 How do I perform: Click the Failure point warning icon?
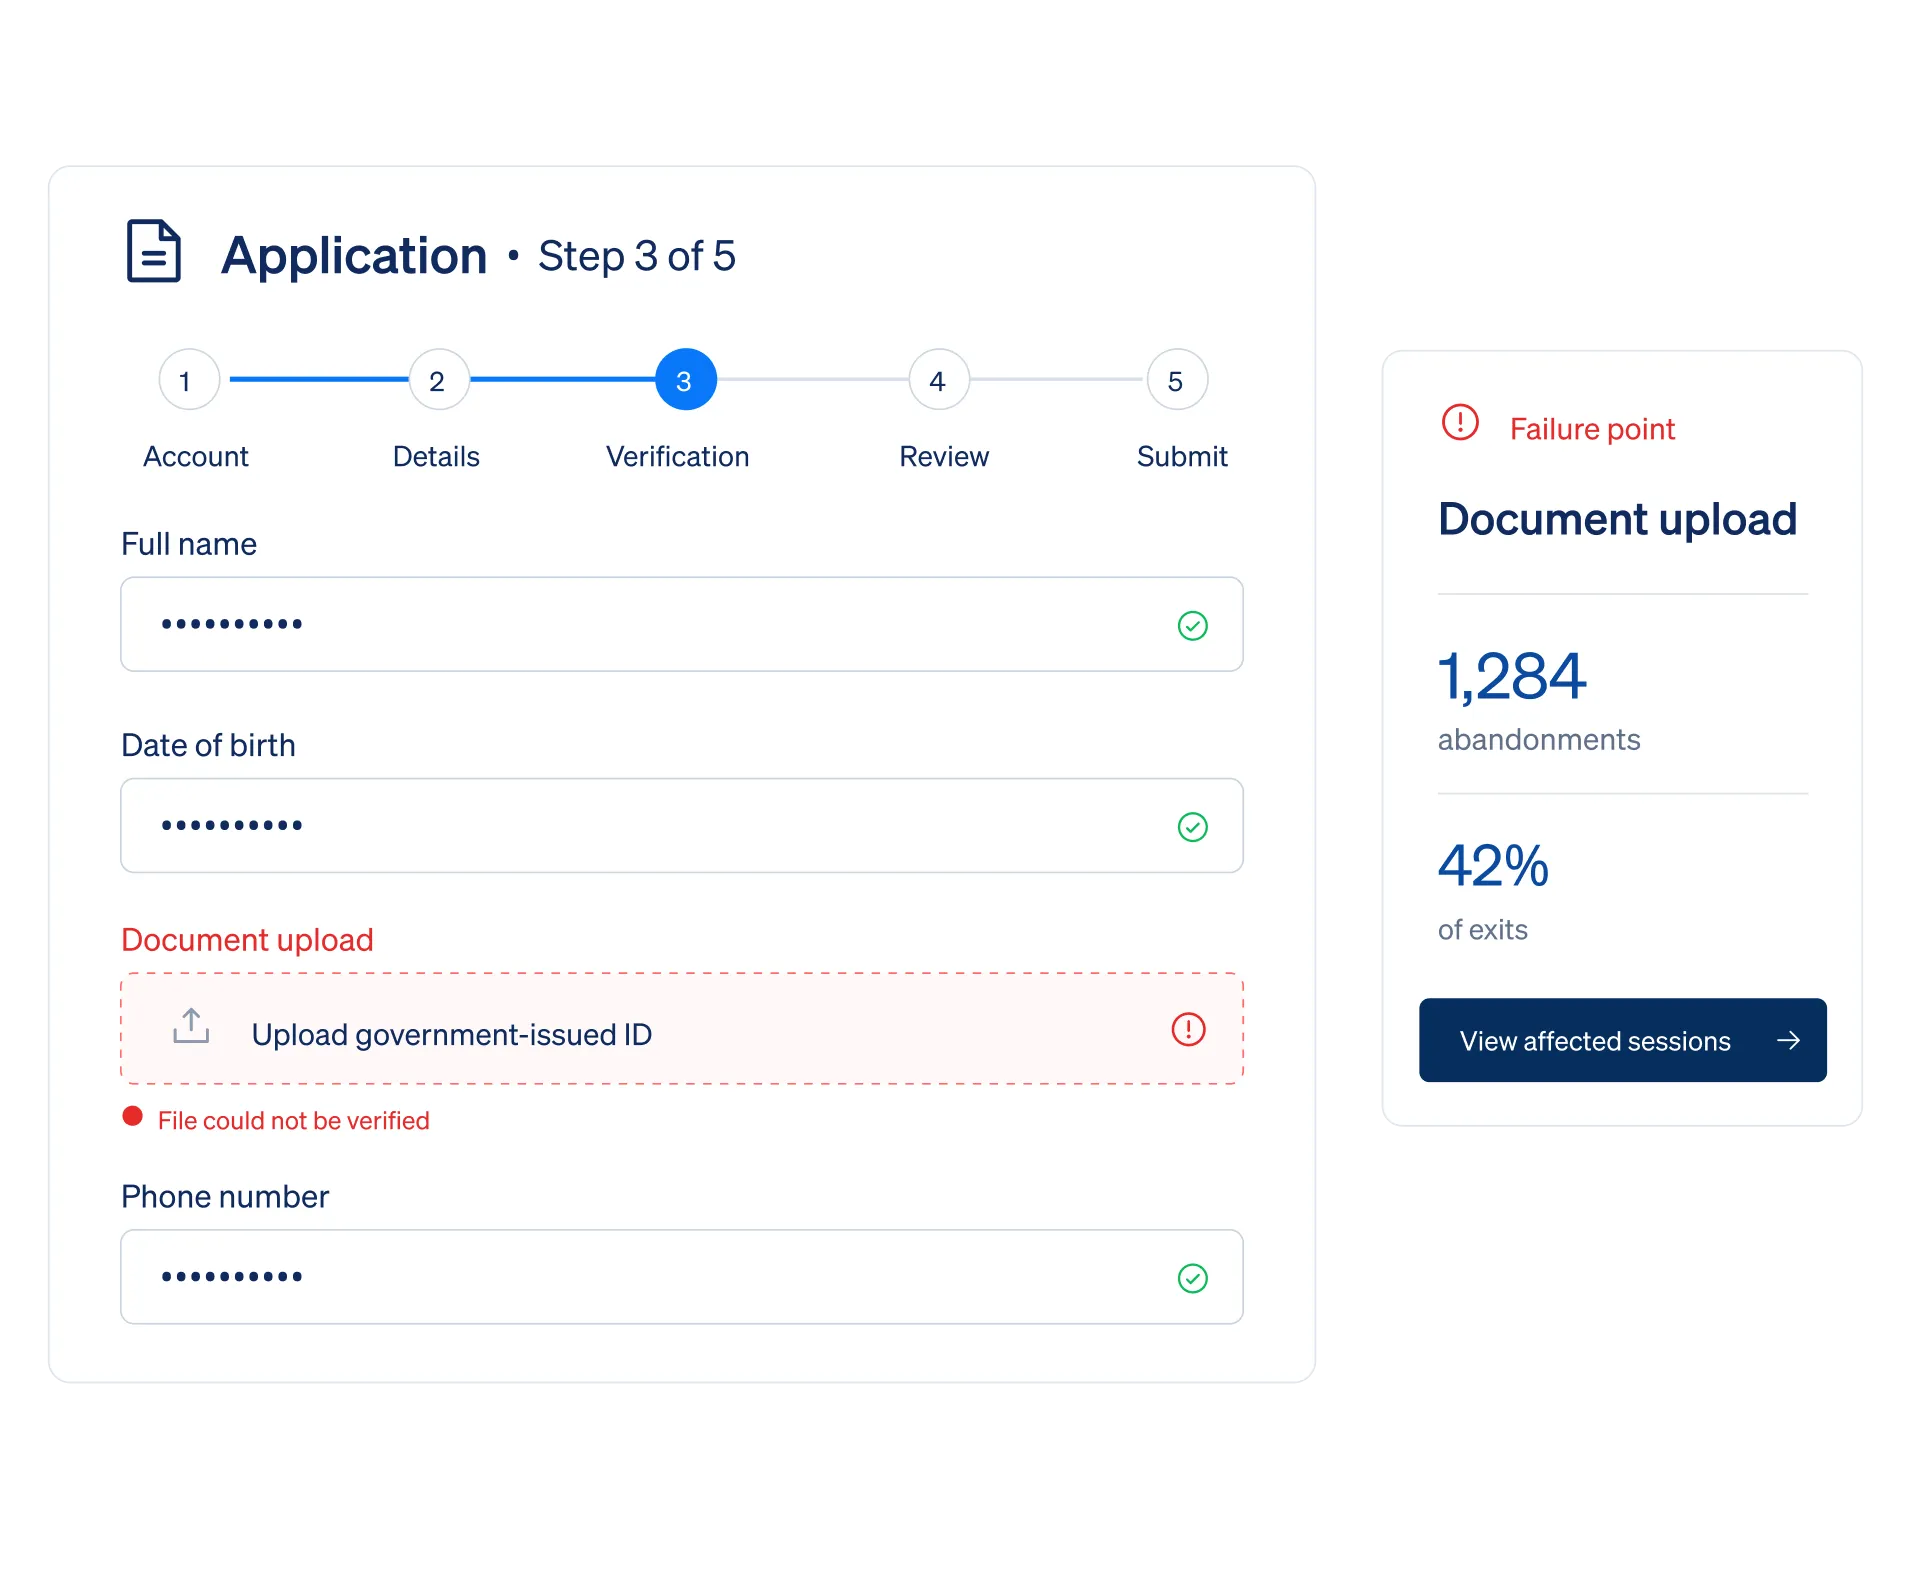1460,422
